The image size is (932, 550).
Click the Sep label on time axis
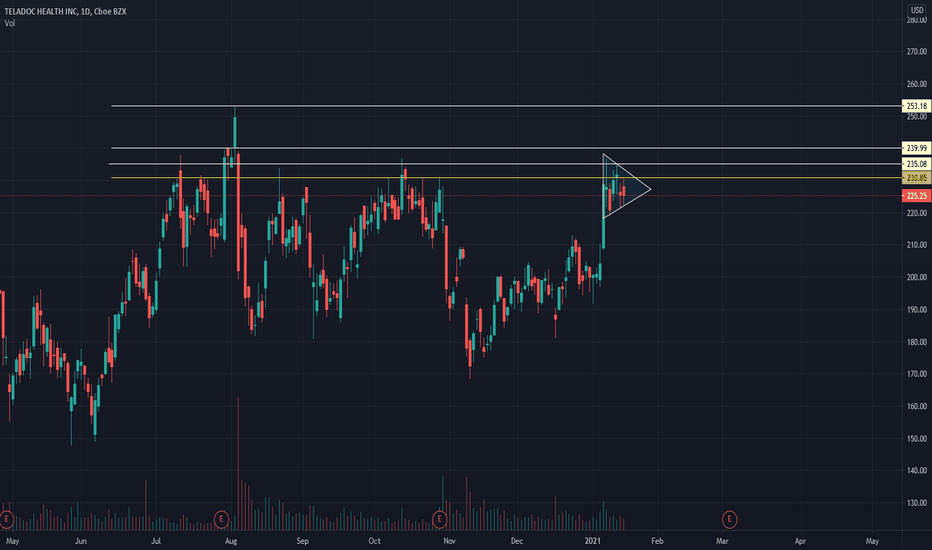pyautogui.click(x=303, y=541)
